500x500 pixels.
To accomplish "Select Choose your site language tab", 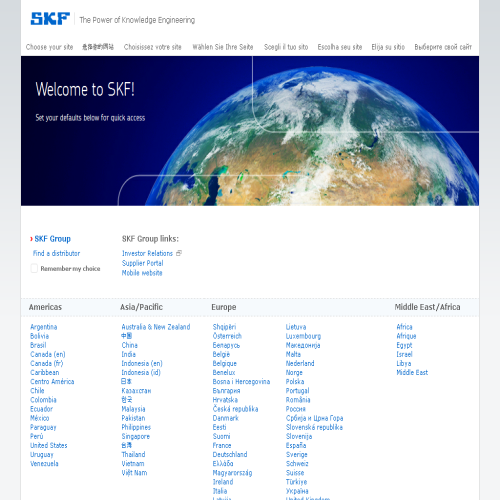I will 49,47.
